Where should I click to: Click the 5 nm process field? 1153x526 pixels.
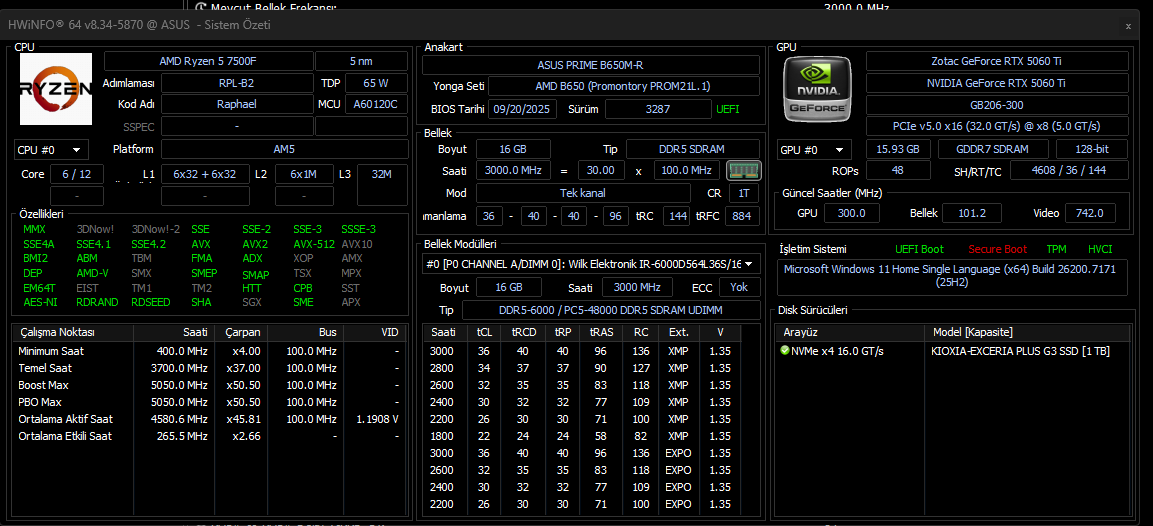click(x=361, y=61)
